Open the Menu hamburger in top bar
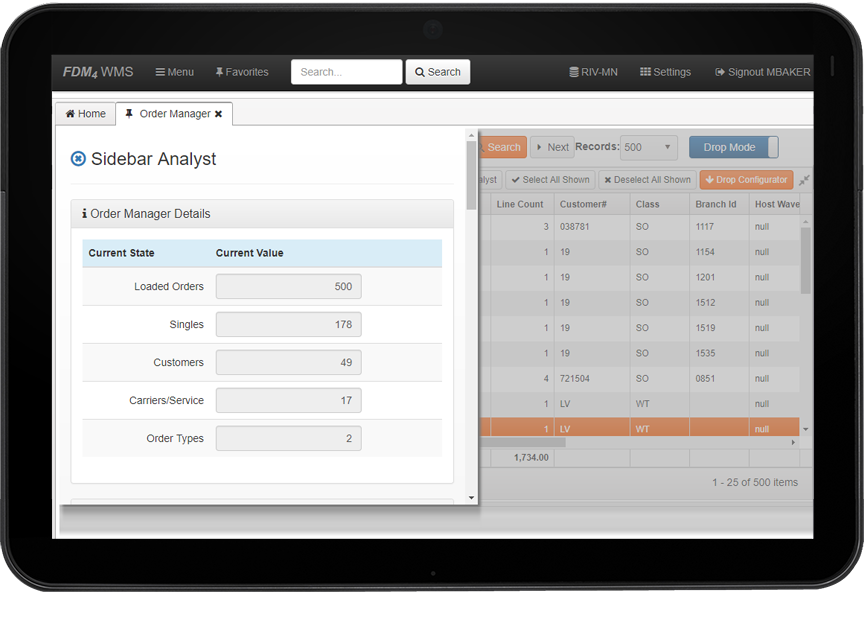This screenshot has width=864, height=639. click(175, 72)
